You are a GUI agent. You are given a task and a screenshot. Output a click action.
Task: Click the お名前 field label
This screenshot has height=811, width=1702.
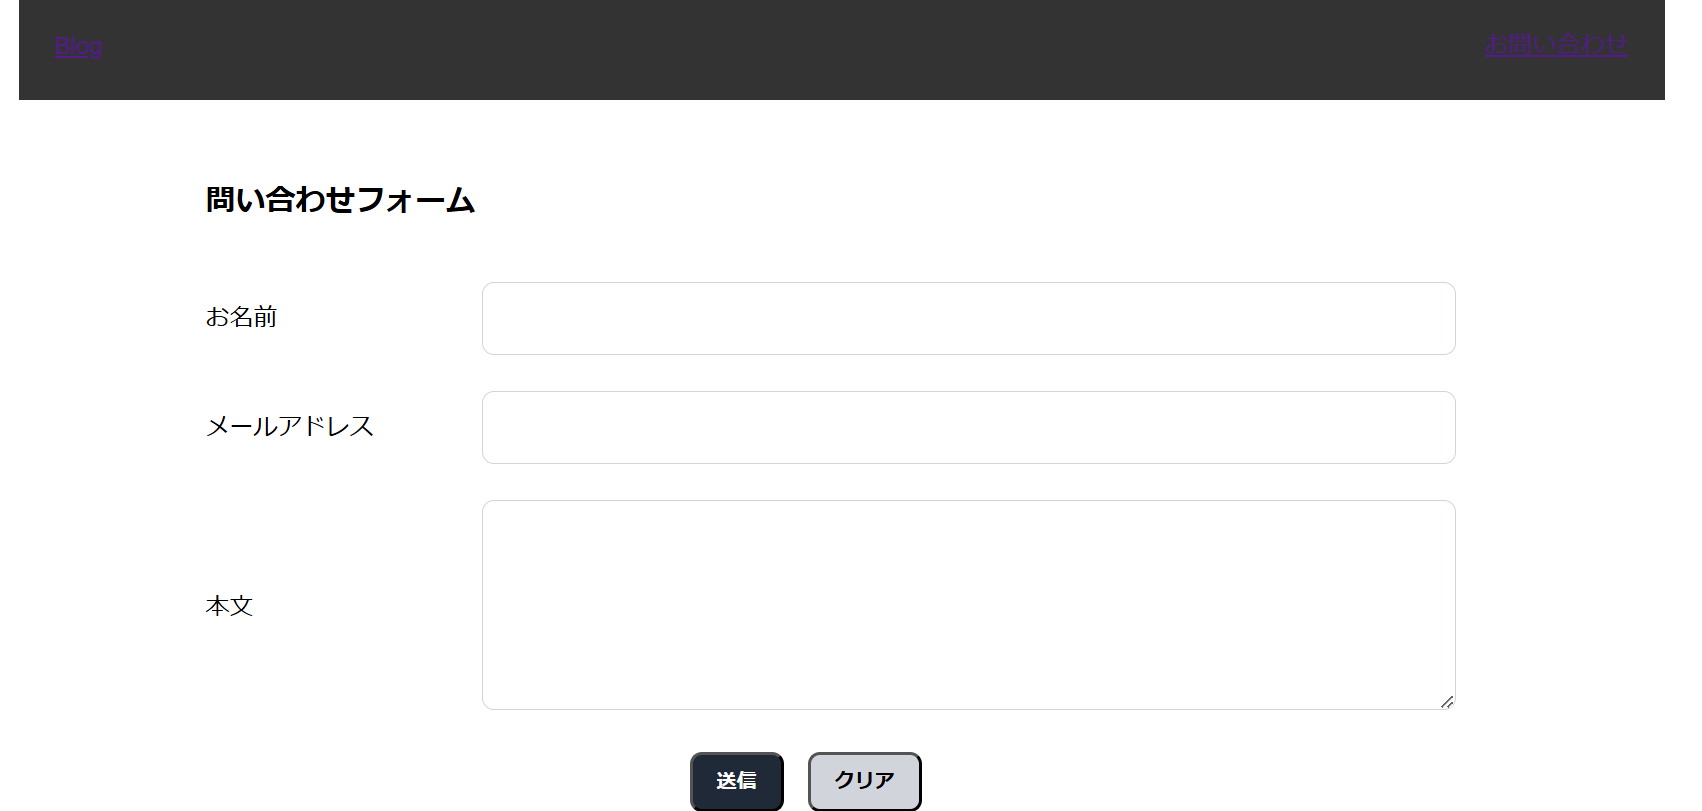tap(241, 317)
